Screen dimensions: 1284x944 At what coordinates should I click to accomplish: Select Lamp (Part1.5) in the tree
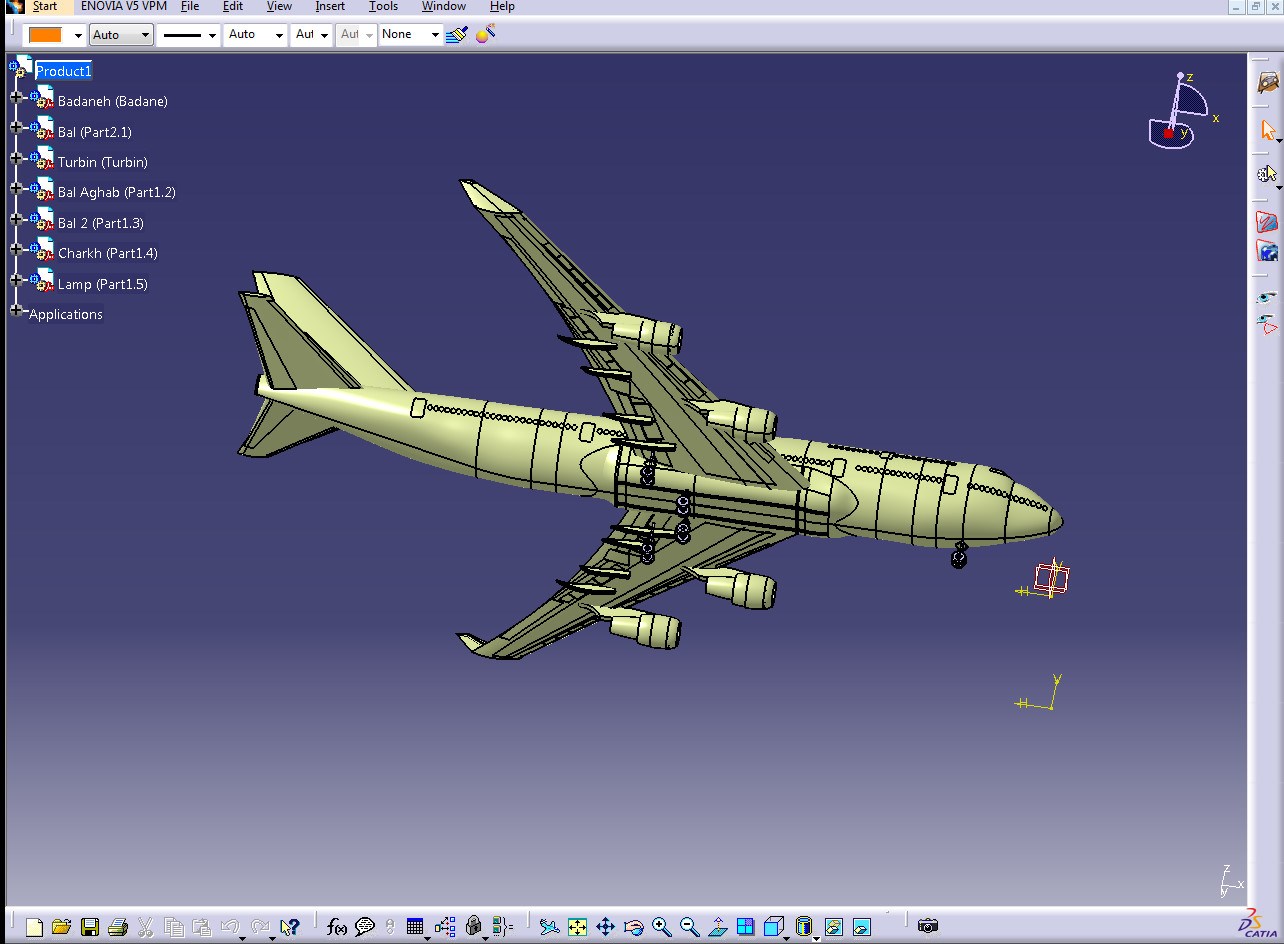102,284
